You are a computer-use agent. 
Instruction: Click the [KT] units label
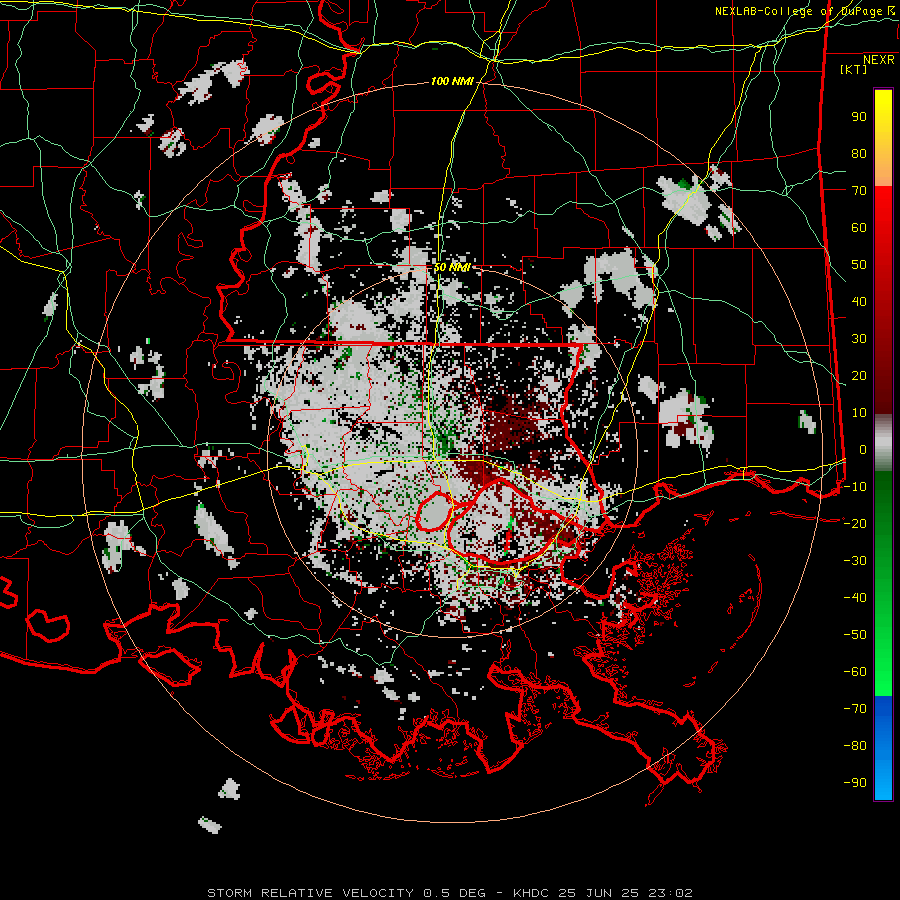pyautogui.click(x=854, y=69)
